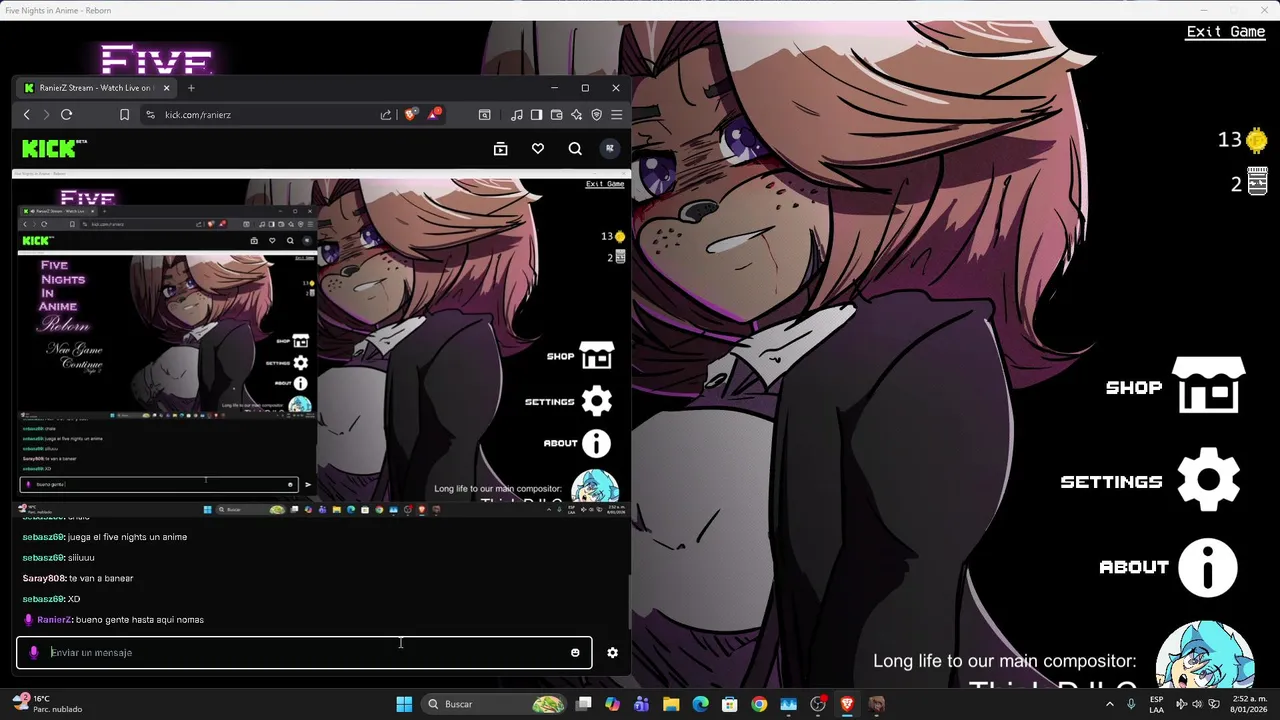
Task: Open Leo AI sparkle icon
Action: [576, 115]
